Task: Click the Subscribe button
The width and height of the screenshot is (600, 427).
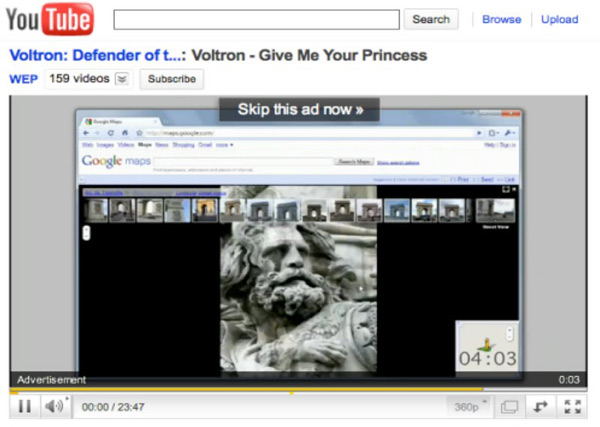Action: (x=171, y=79)
